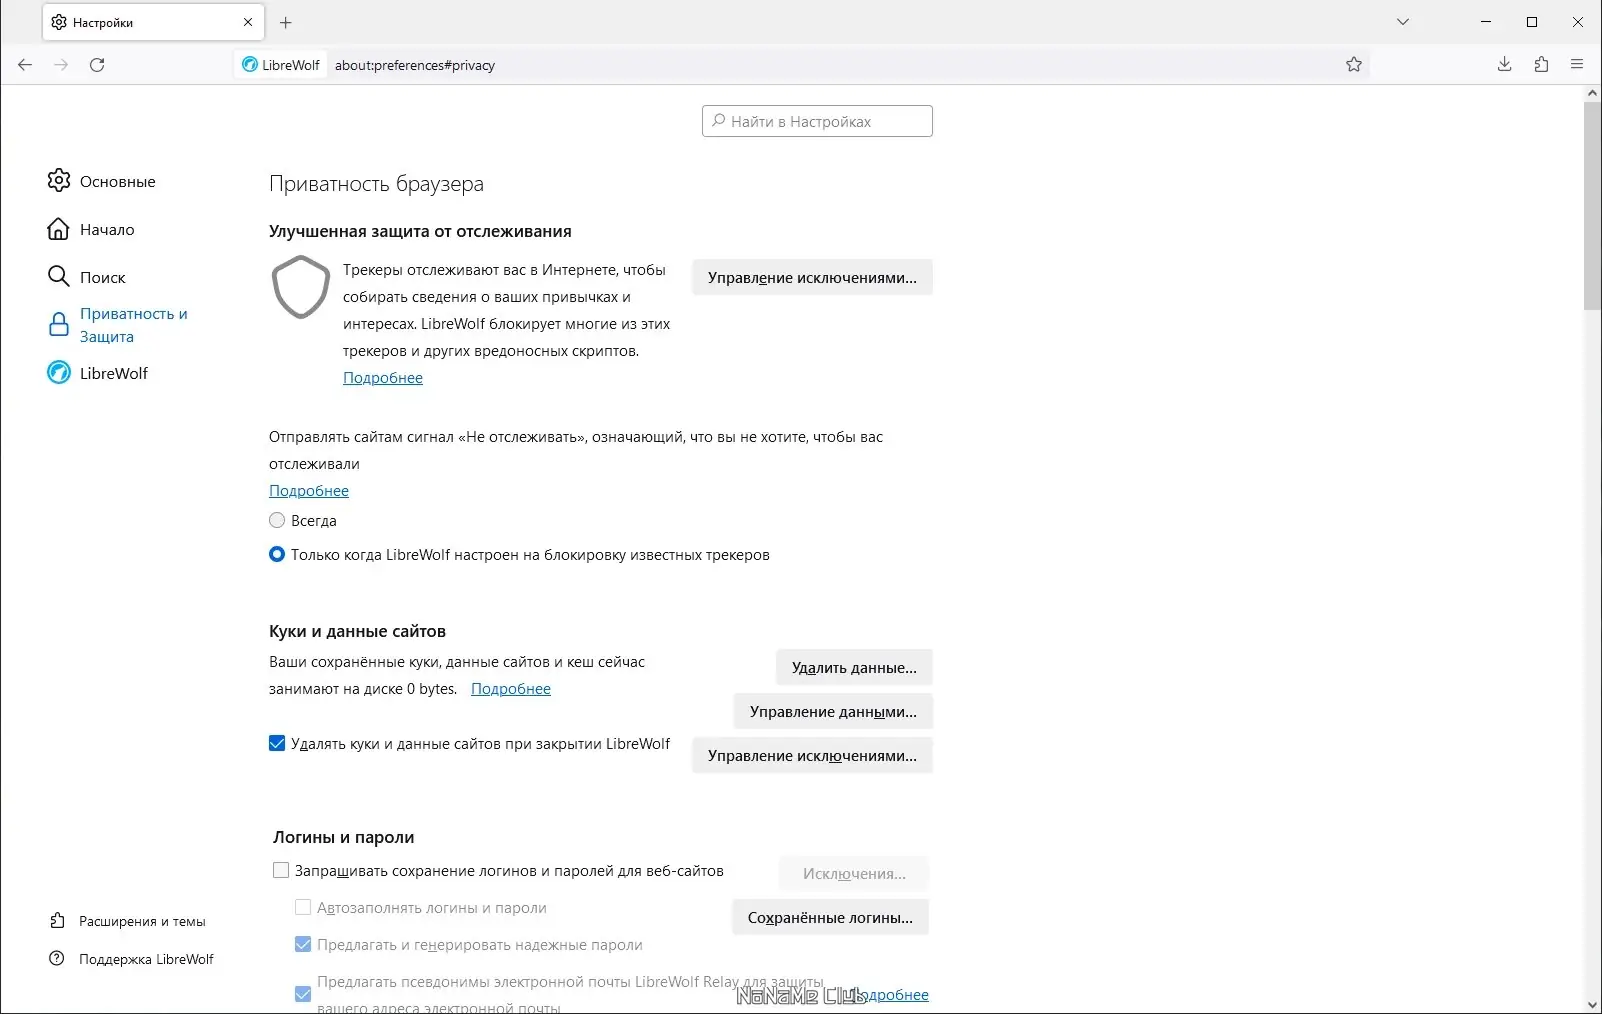The image size is (1602, 1014).
Task: Click the Куки и данные сайтов heading
Action: point(357,631)
